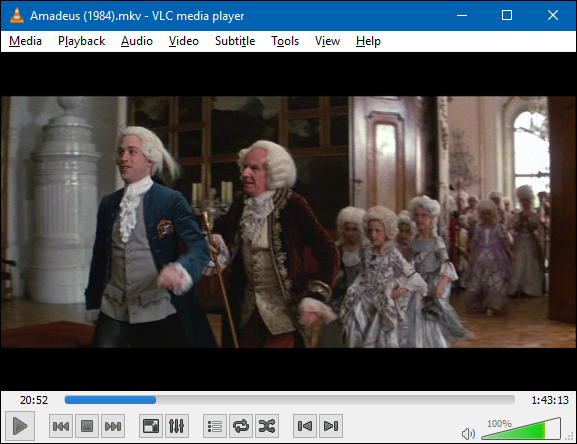Toggle random shuffle playback

(x=267, y=426)
